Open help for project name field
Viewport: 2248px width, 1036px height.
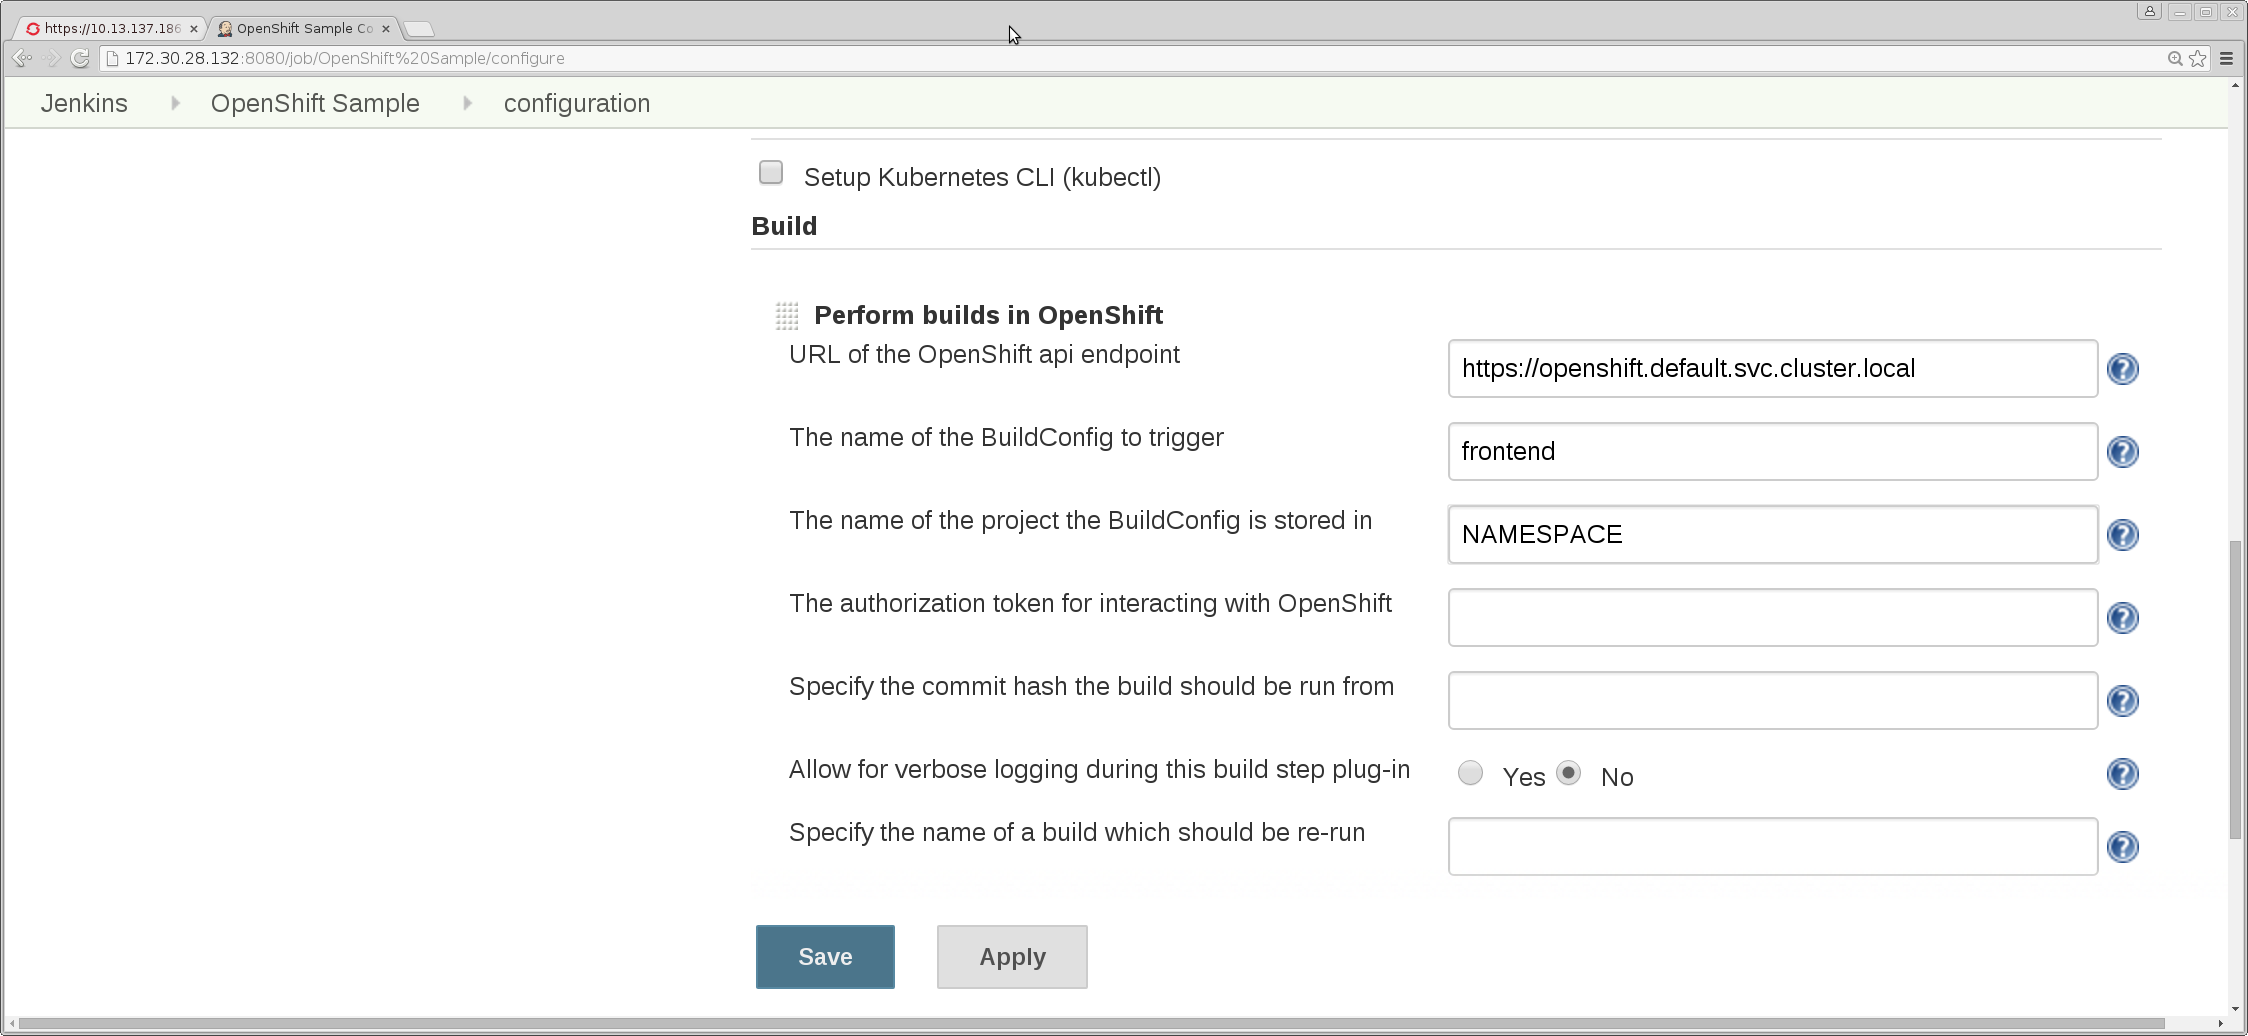pos(2122,535)
